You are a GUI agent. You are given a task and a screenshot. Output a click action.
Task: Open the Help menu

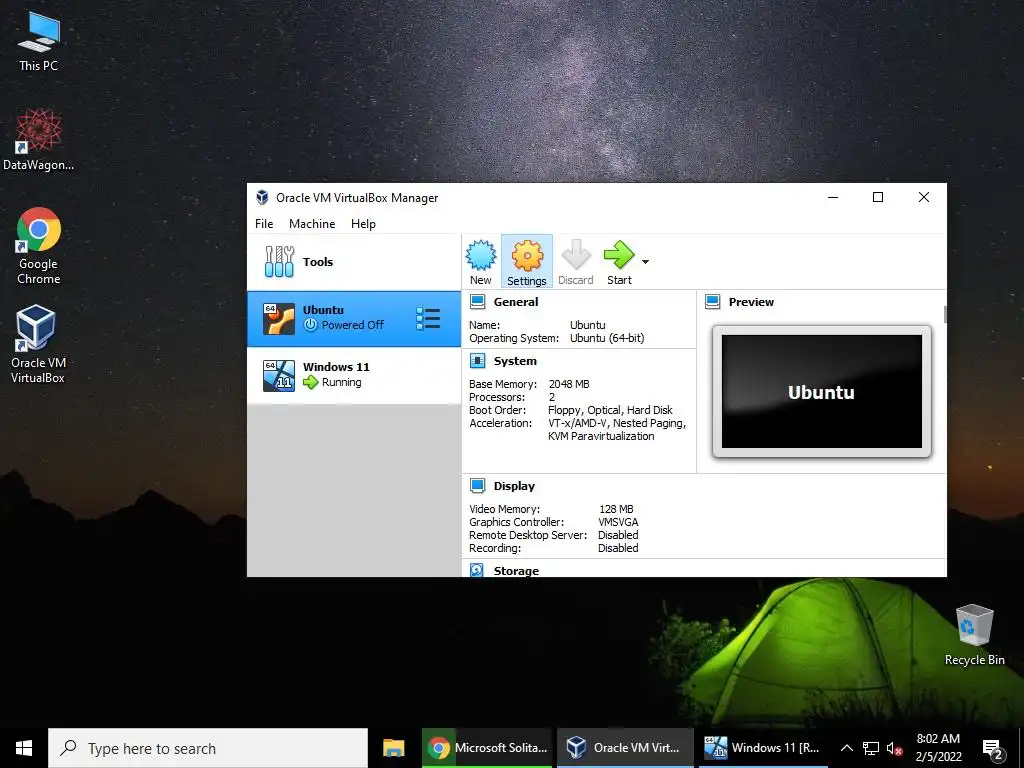point(363,224)
